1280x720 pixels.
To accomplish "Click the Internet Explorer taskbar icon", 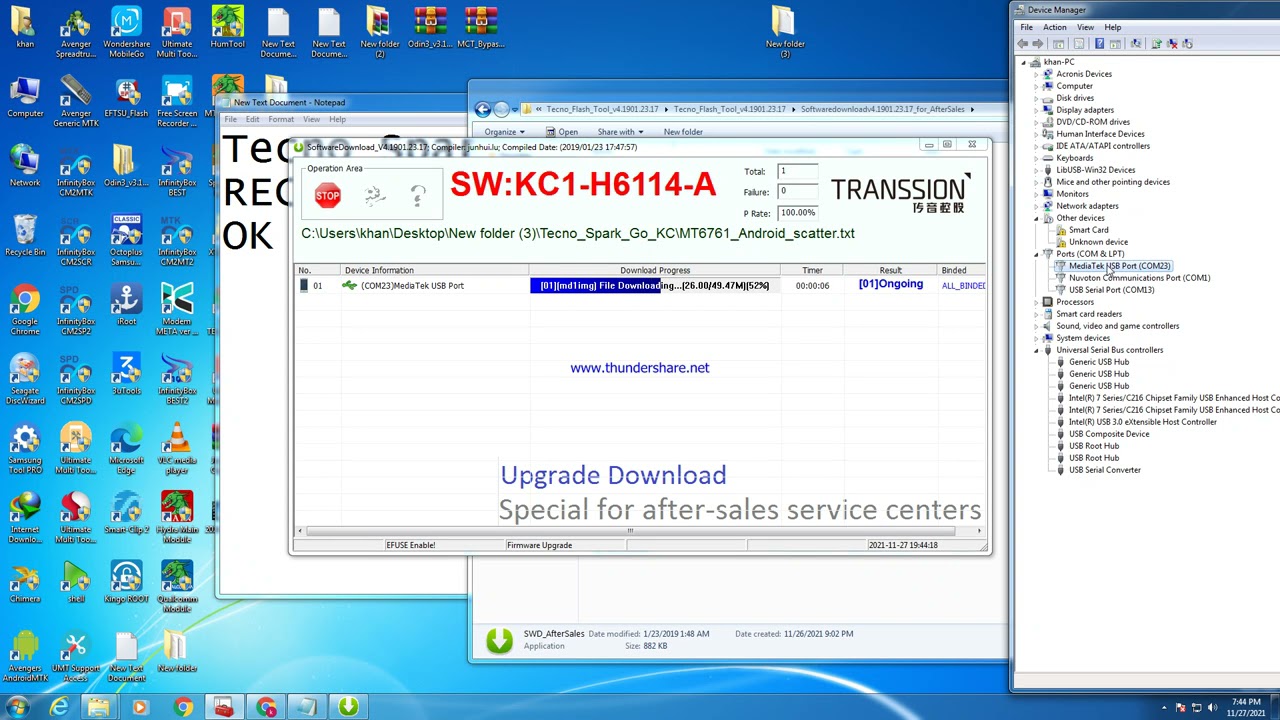I will click(59, 707).
